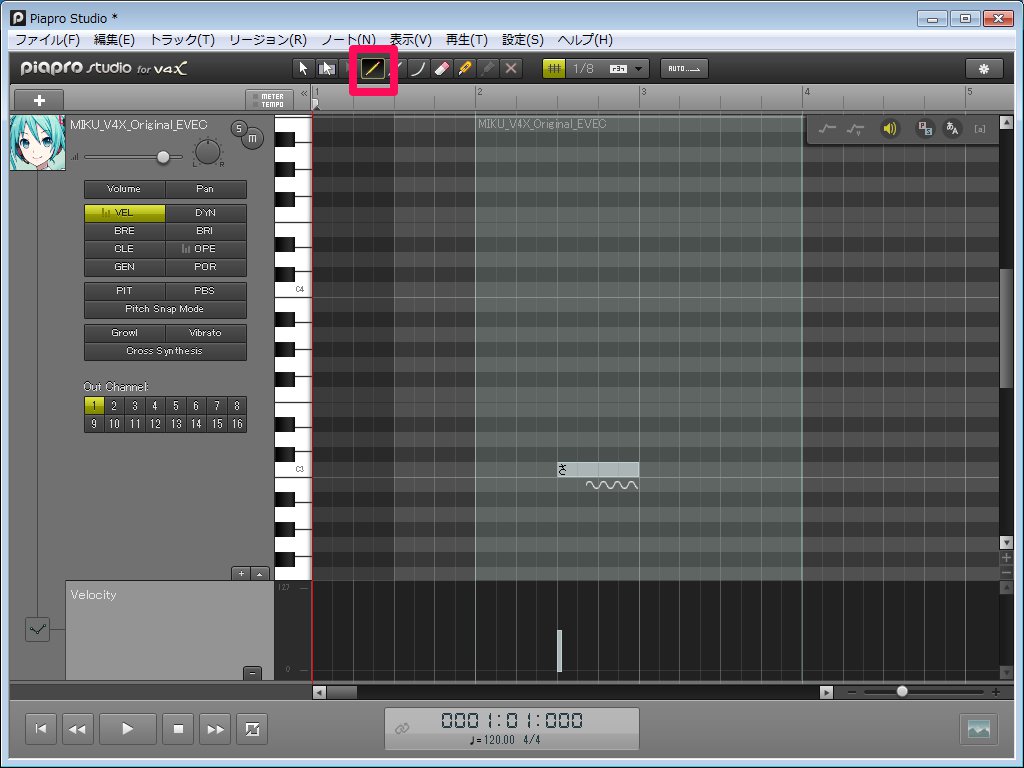Open the quantize 1/8 dropdown arrow
Image resolution: width=1024 pixels, height=768 pixels.
click(x=638, y=69)
